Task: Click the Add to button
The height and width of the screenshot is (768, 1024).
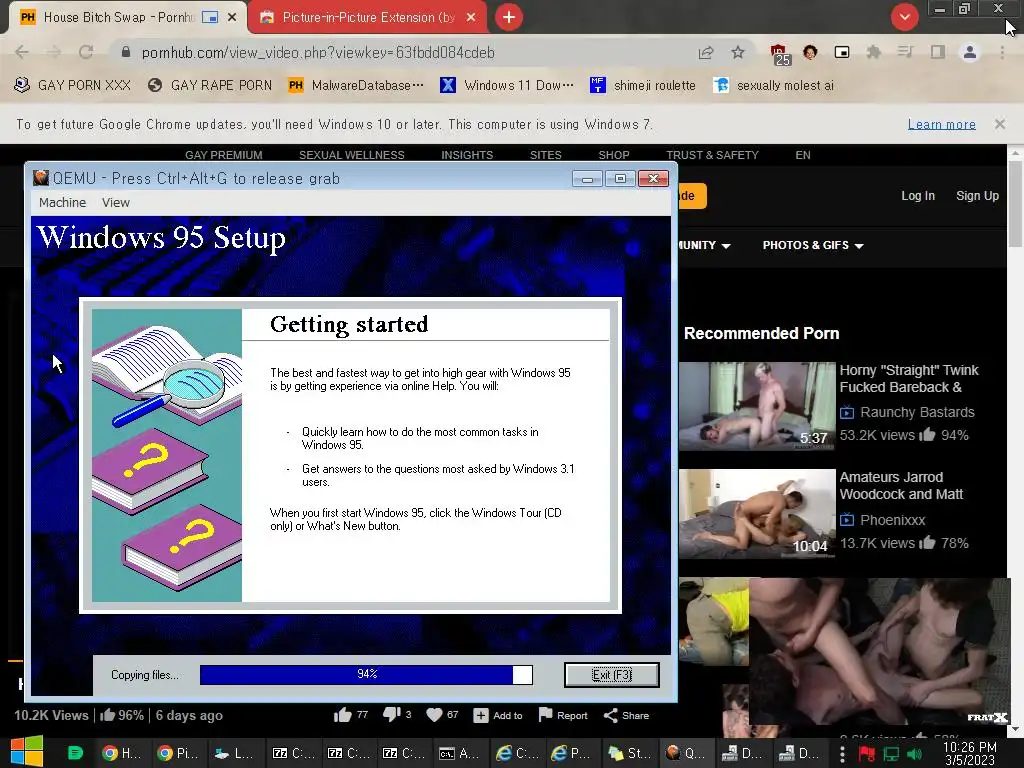Action: pyautogui.click(x=498, y=715)
